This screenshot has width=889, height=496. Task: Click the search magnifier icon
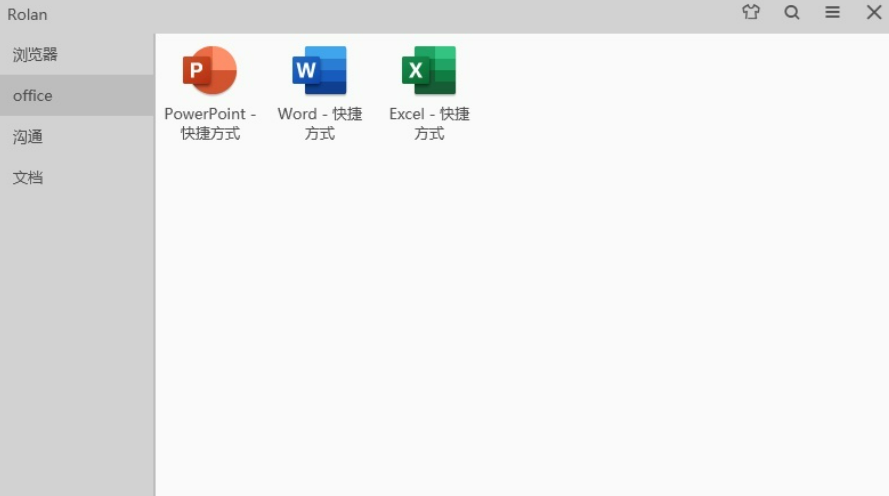tap(791, 12)
